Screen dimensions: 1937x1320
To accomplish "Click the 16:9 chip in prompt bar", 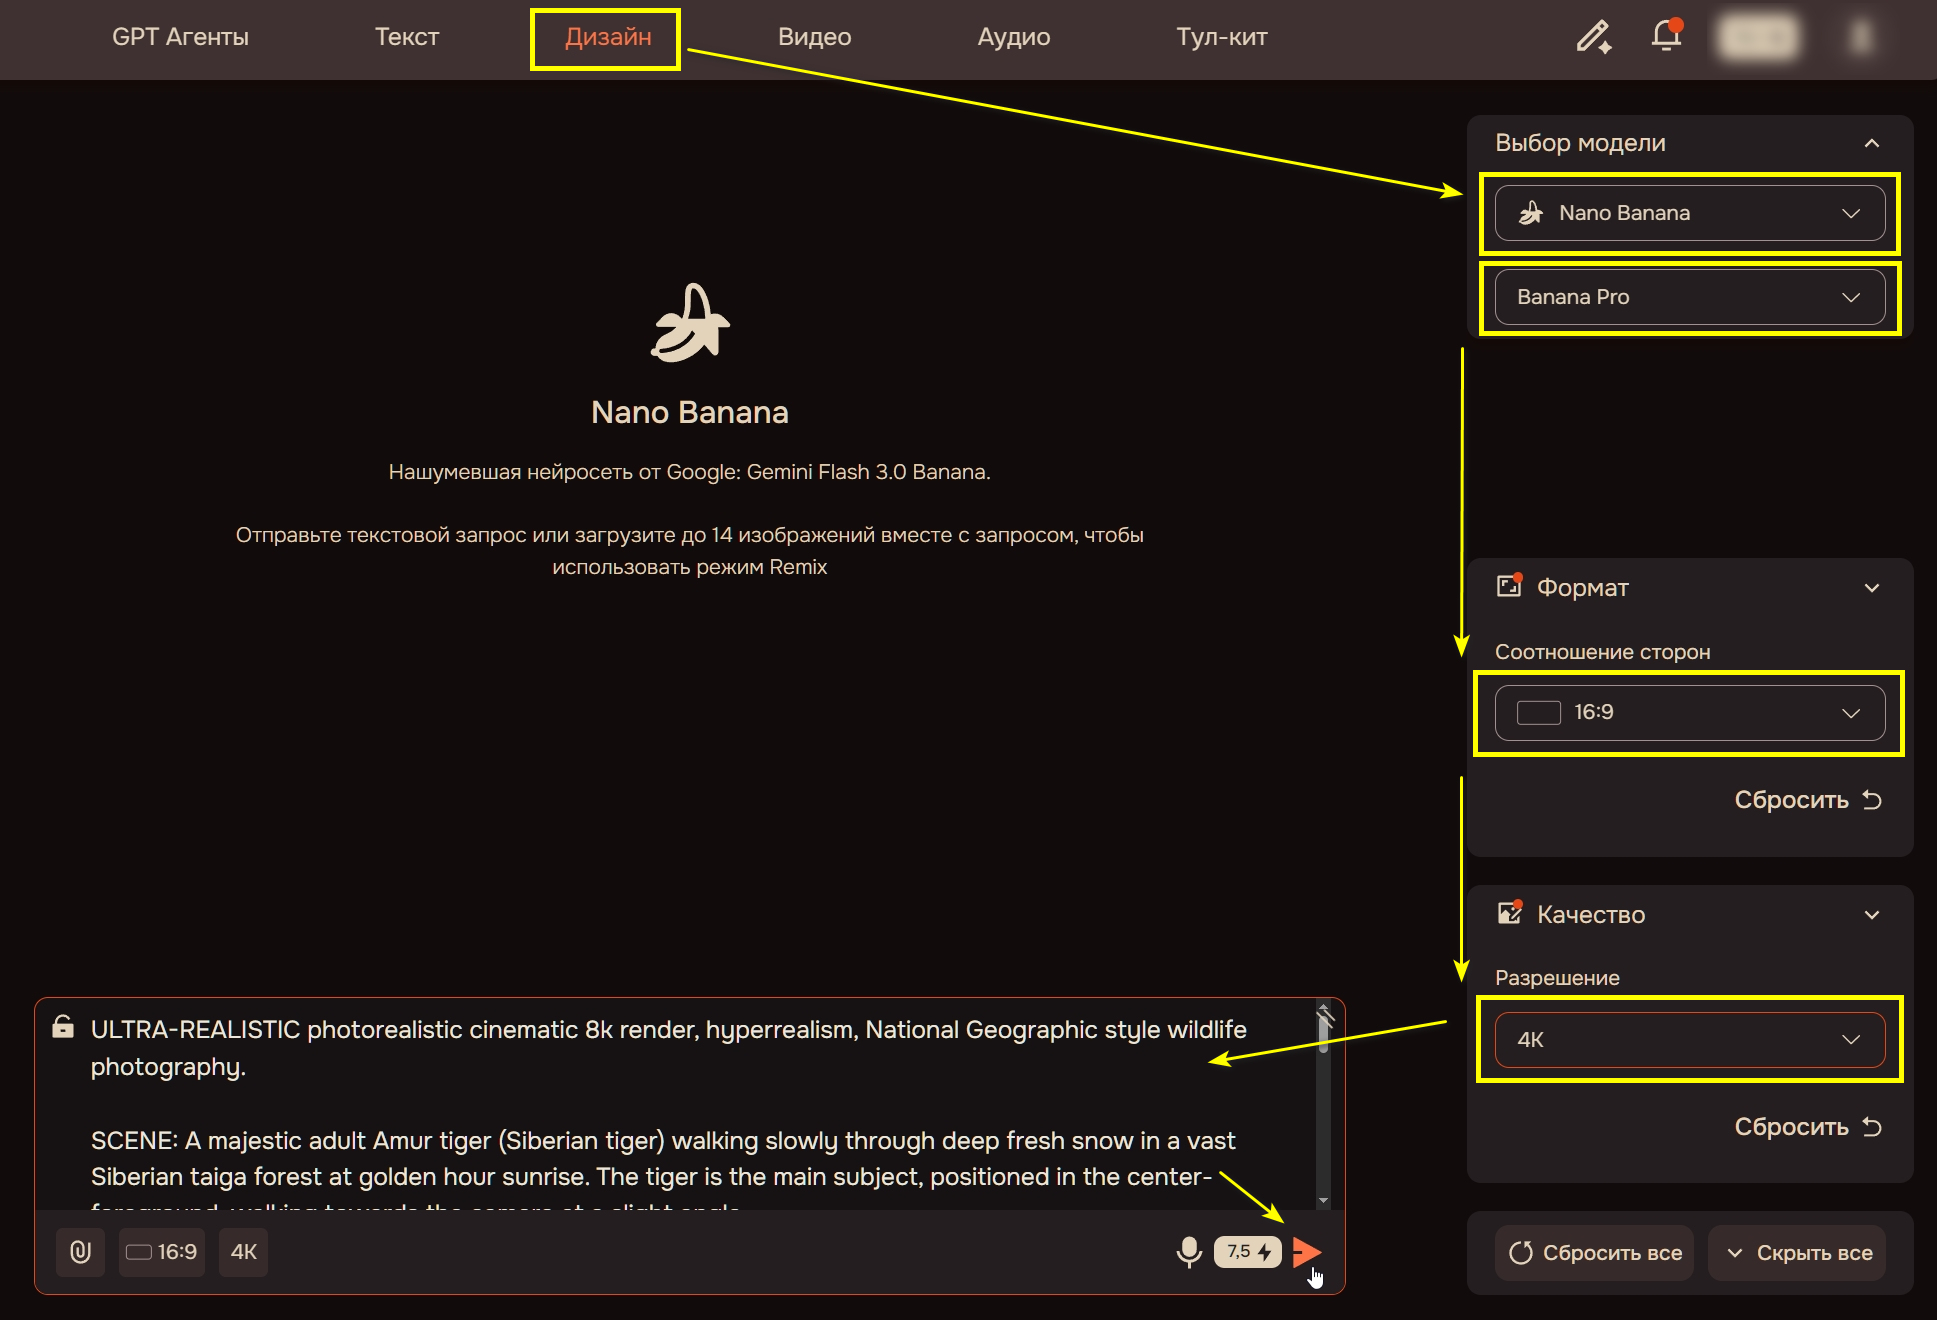I will point(162,1252).
